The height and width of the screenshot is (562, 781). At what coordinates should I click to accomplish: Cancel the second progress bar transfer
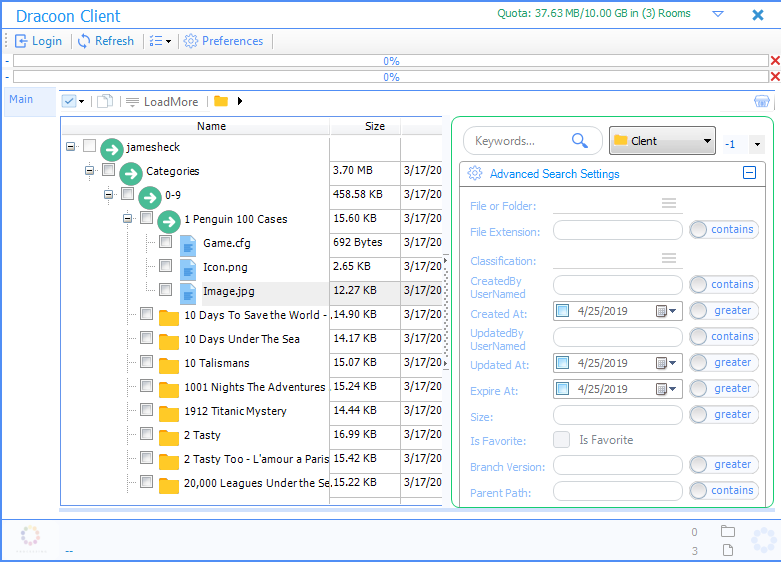pyautogui.click(x=775, y=77)
